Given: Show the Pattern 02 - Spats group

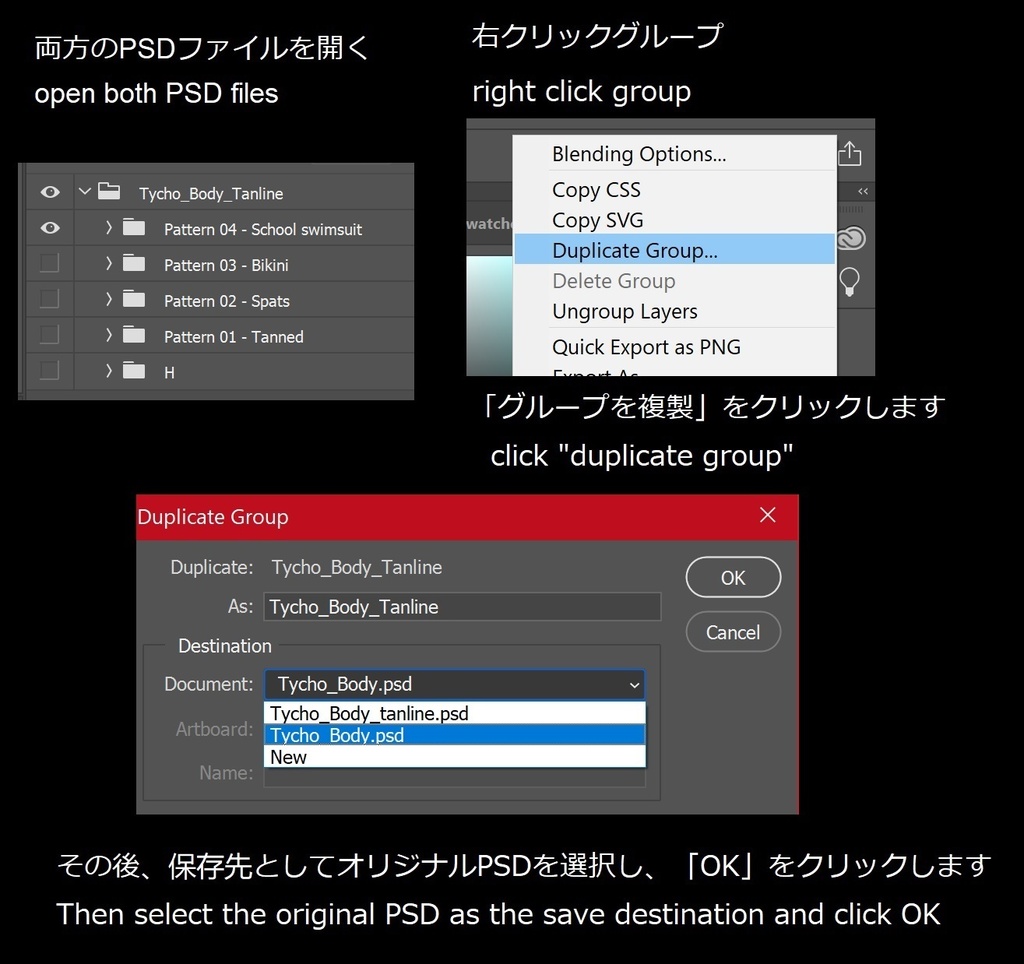Looking at the screenshot, I should point(49,300).
